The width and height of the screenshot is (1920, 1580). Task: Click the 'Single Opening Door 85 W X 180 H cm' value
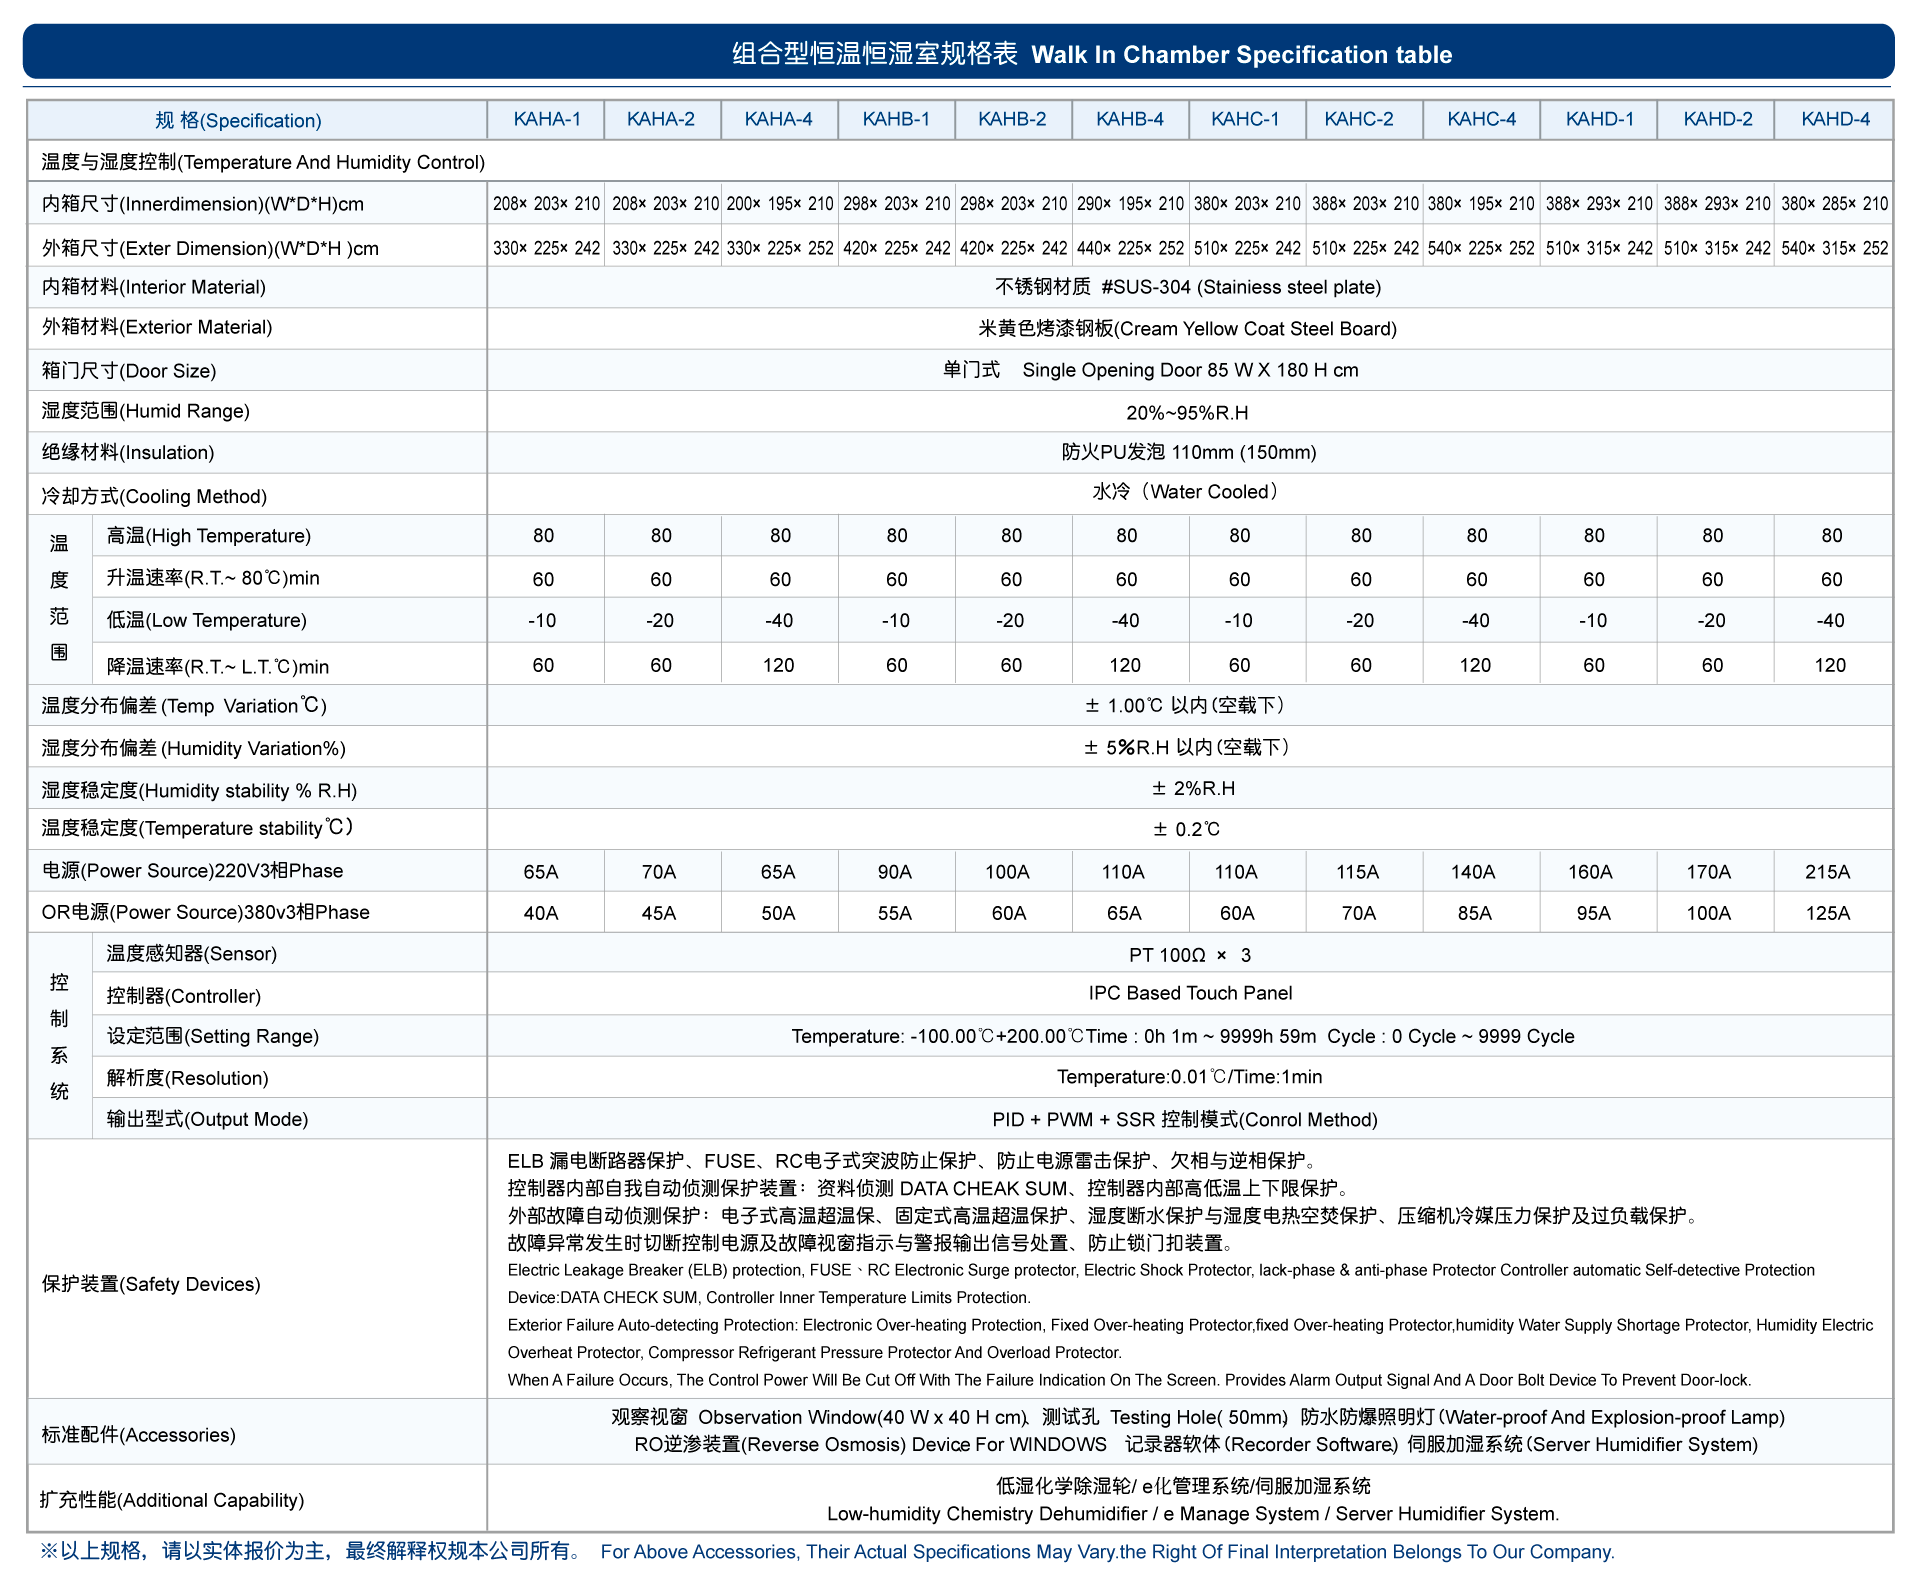point(1190,370)
